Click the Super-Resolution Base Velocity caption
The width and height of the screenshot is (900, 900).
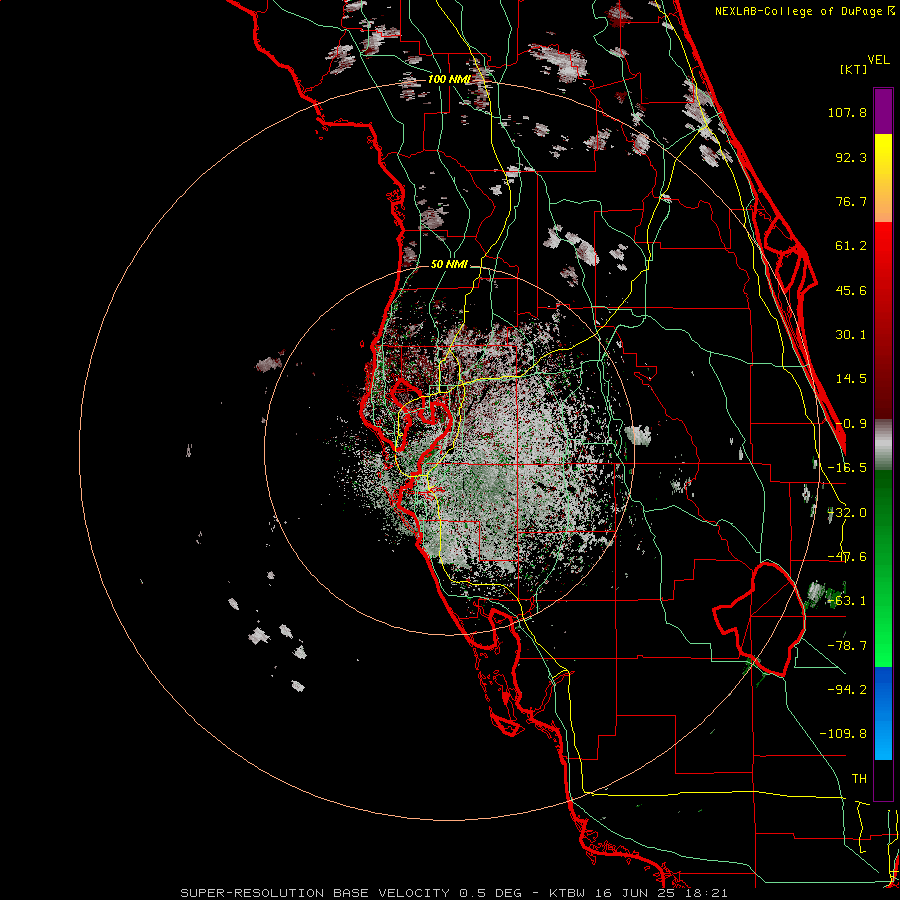click(x=454, y=893)
